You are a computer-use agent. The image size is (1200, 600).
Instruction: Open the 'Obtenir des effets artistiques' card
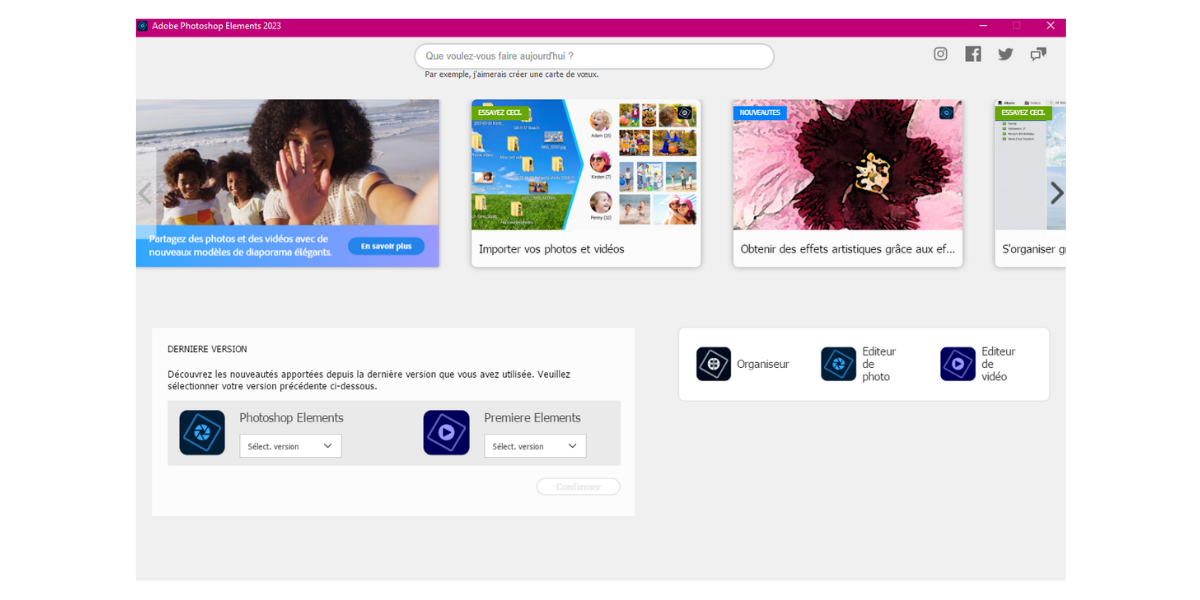(848, 183)
